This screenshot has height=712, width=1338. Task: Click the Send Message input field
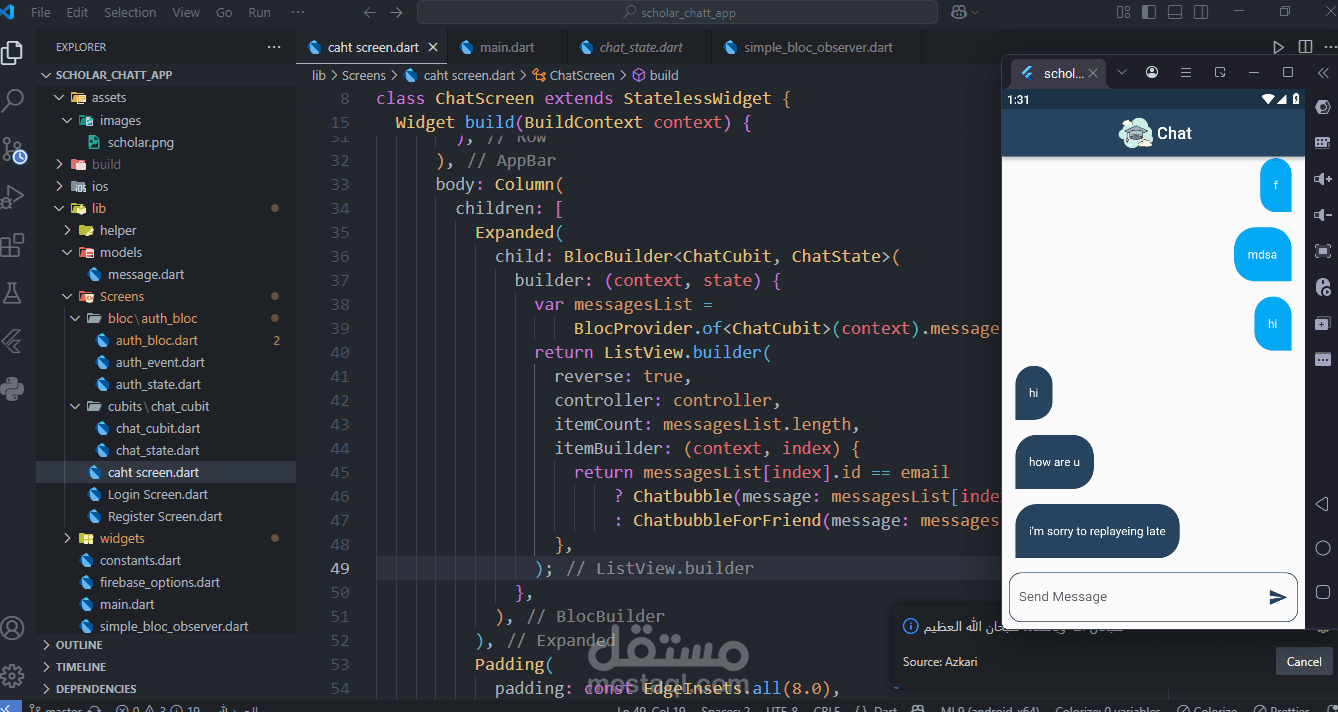pyautogui.click(x=1135, y=597)
